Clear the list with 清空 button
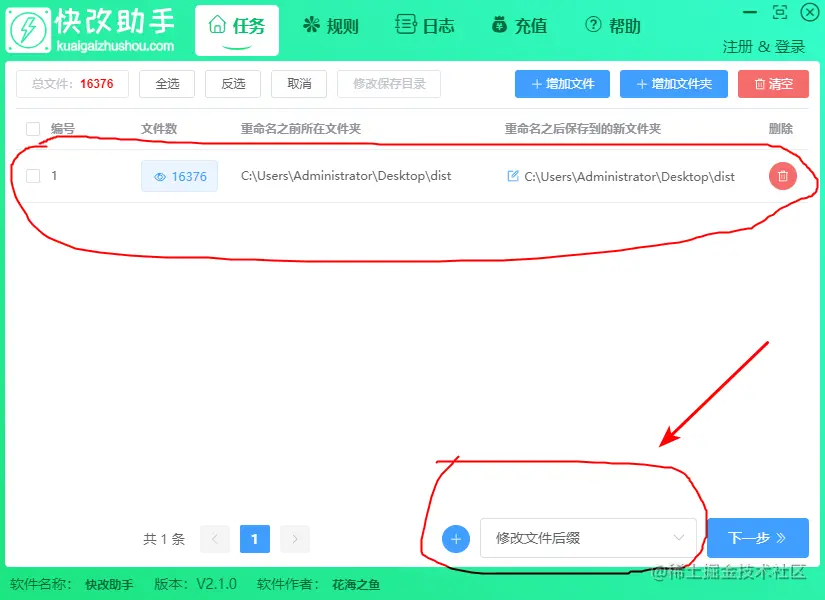Image resolution: width=825 pixels, height=600 pixels. click(773, 84)
